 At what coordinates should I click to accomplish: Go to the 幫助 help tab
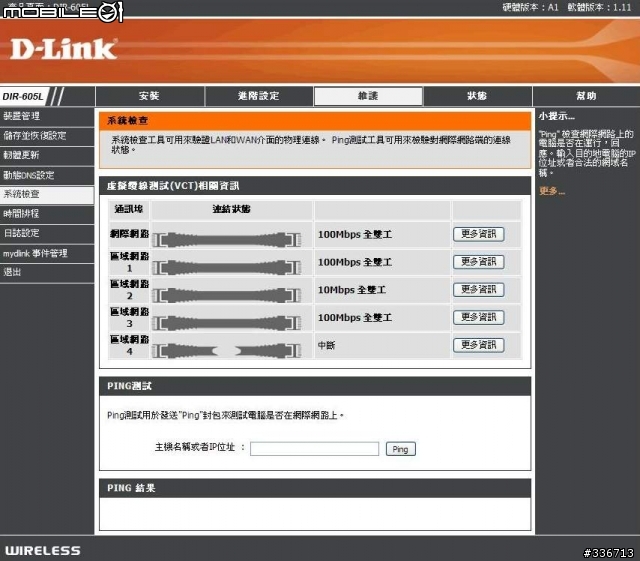pos(586,96)
